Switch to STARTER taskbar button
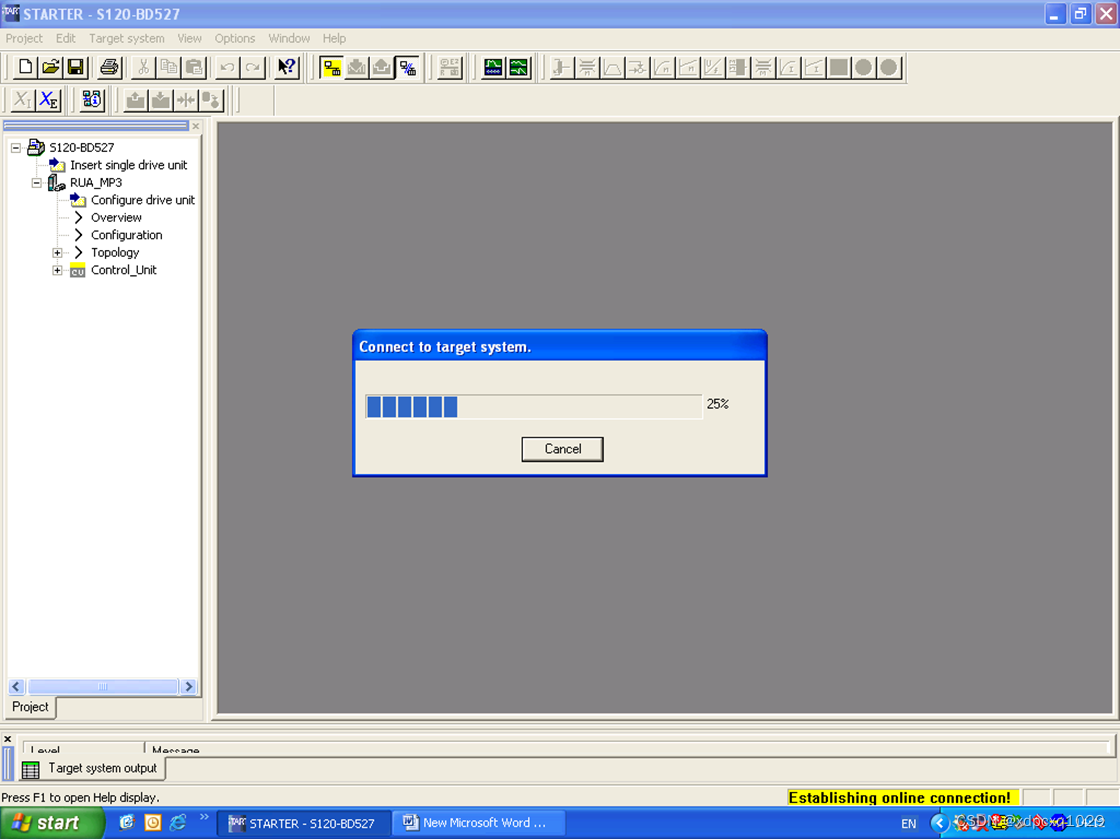 [x=302, y=823]
